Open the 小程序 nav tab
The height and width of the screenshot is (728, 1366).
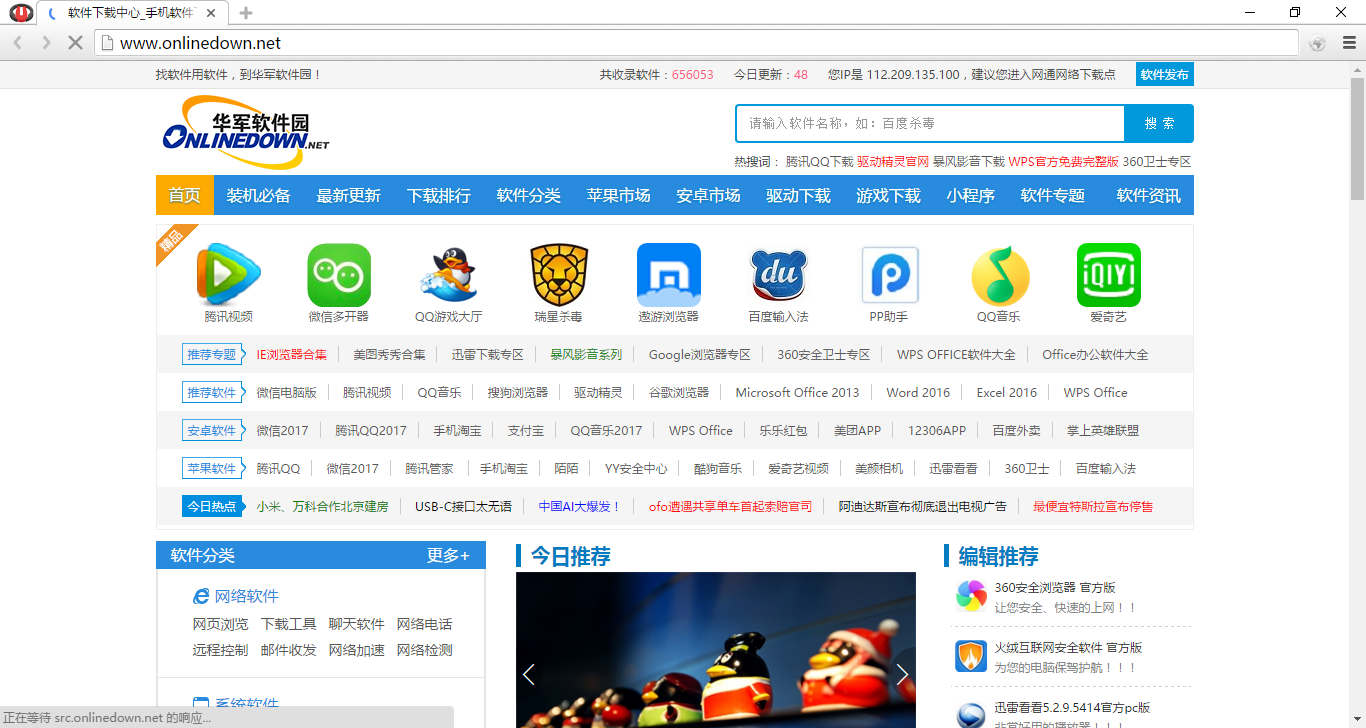(971, 195)
